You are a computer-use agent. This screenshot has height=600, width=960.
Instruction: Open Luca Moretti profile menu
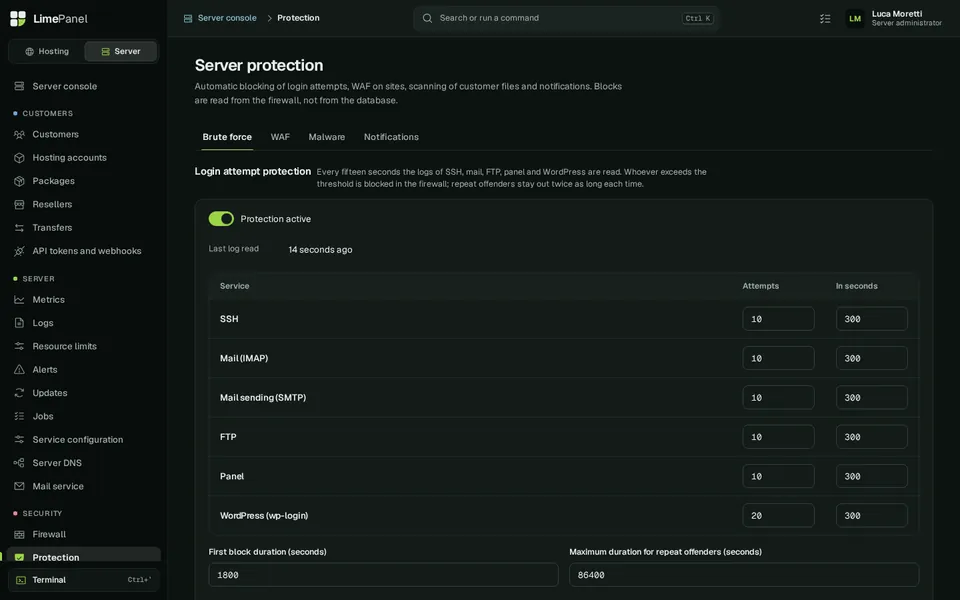894,18
